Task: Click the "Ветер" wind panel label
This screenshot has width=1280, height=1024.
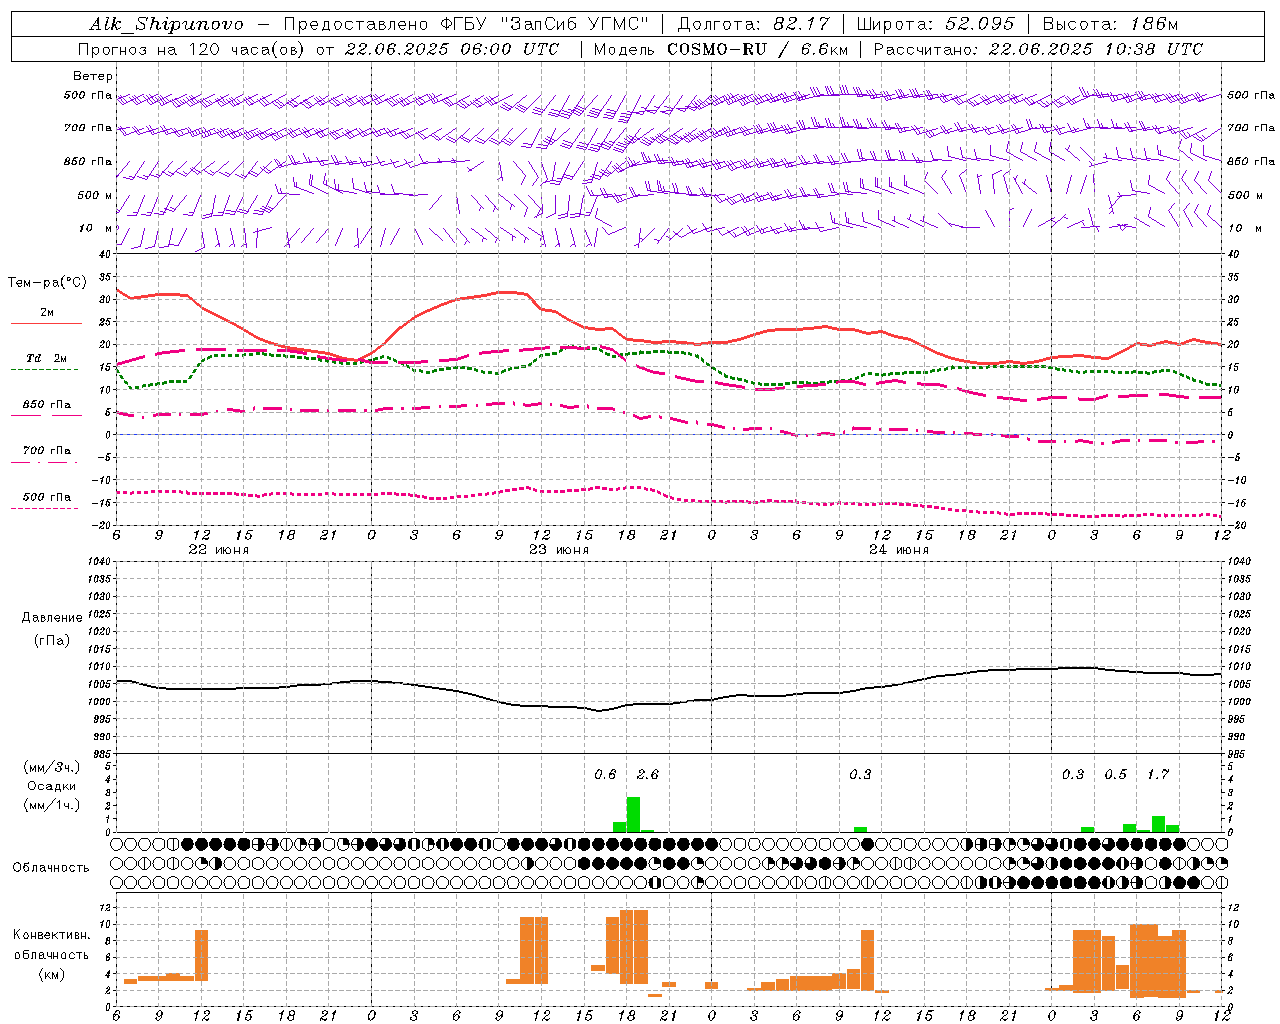Action: tap(93, 76)
